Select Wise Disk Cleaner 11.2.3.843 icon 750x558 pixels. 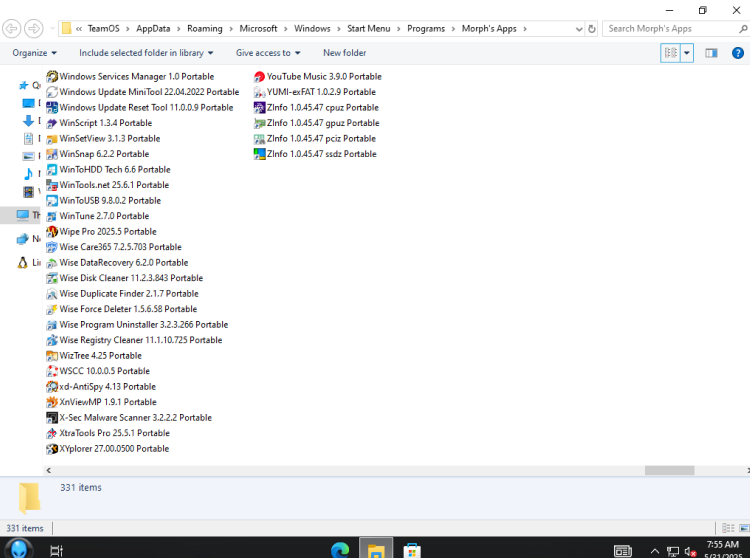(52, 278)
